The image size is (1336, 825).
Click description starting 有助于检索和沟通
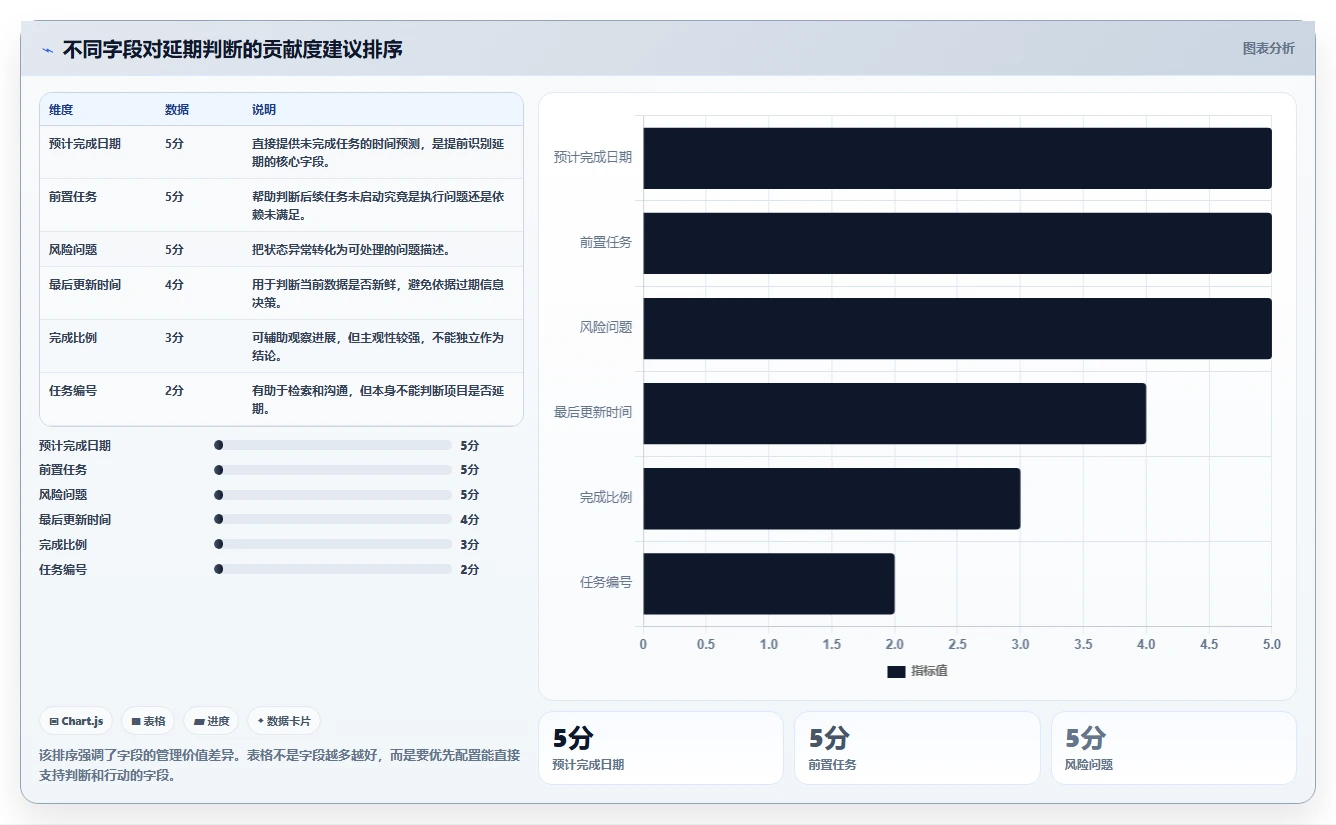click(x=378, y=399)
